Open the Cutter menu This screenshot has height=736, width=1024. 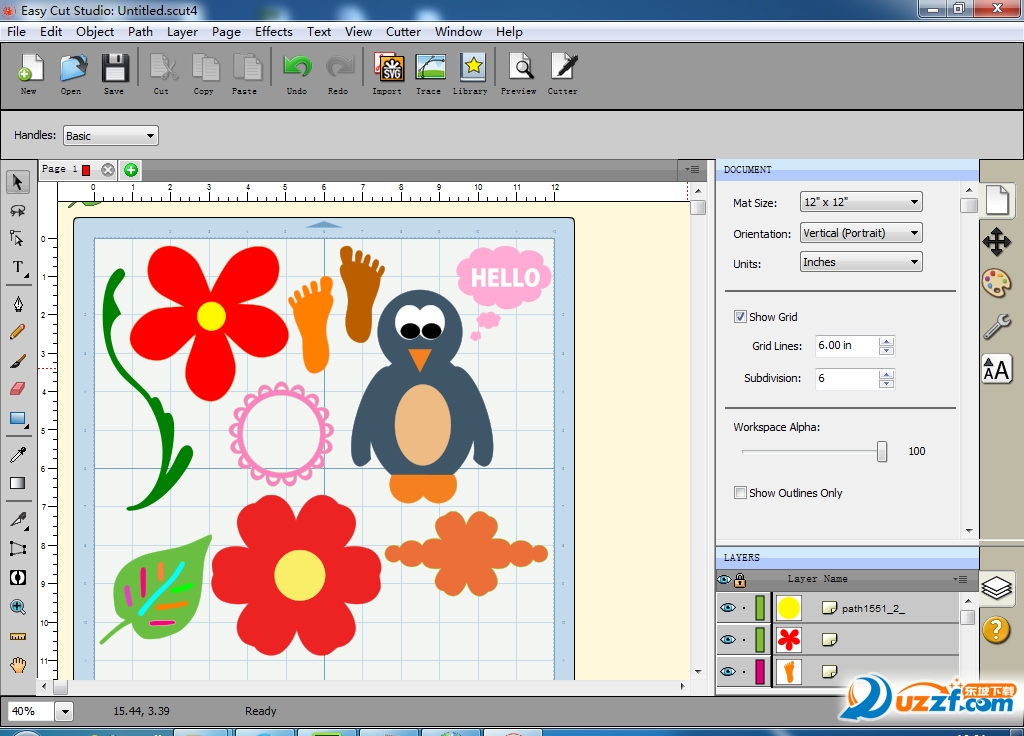[403, 31]
